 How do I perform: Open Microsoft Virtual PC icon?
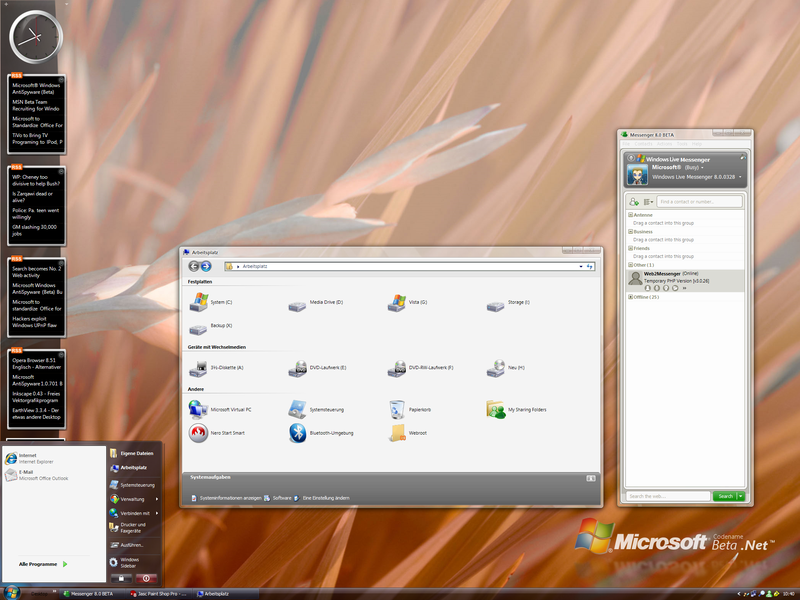click(197, 409)
